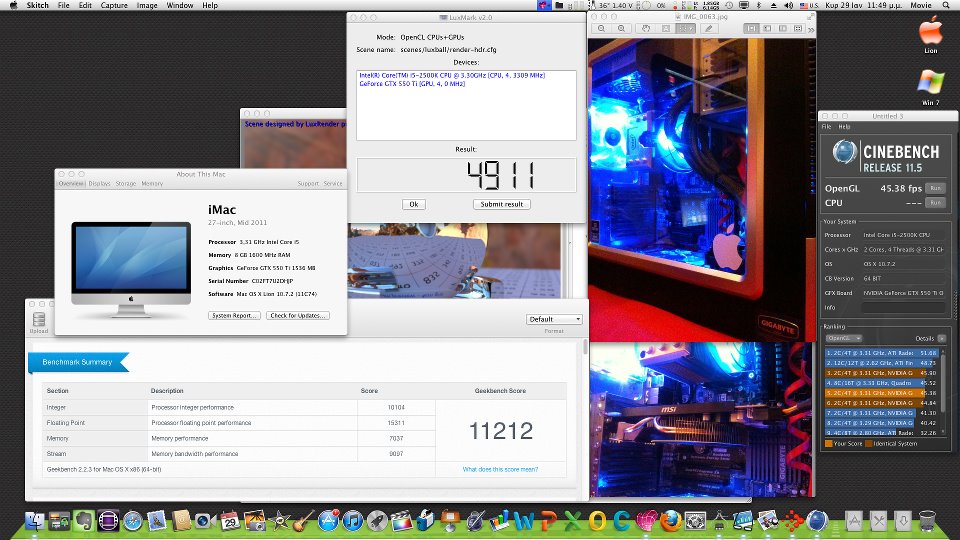The image size is (960, 540).
Task: Click zoom in magnifier in Preview toolbar
Action: [621, 28]
